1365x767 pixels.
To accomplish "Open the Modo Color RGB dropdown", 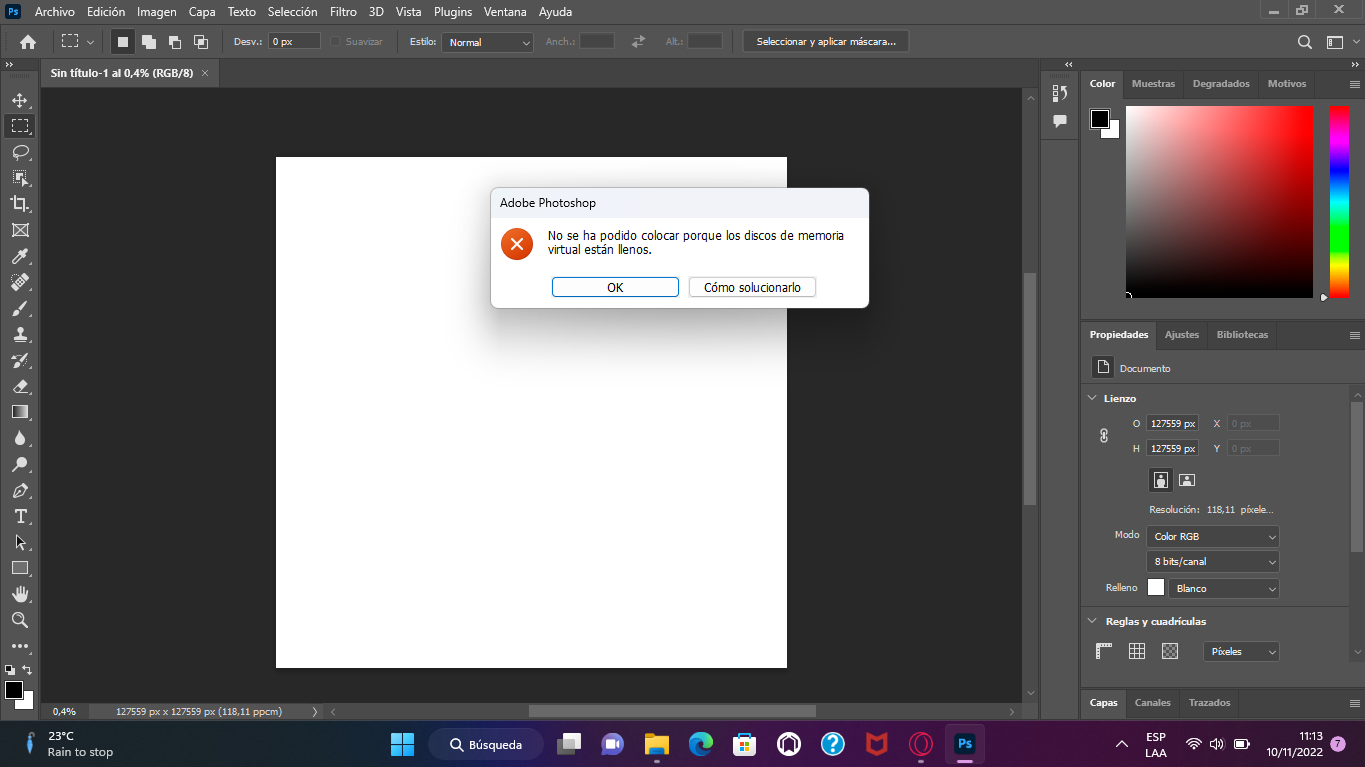I will 1212,536.
